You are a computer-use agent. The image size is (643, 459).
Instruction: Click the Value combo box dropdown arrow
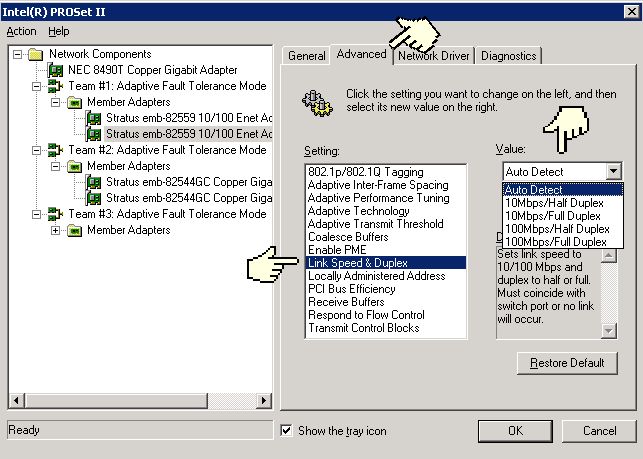613,171
